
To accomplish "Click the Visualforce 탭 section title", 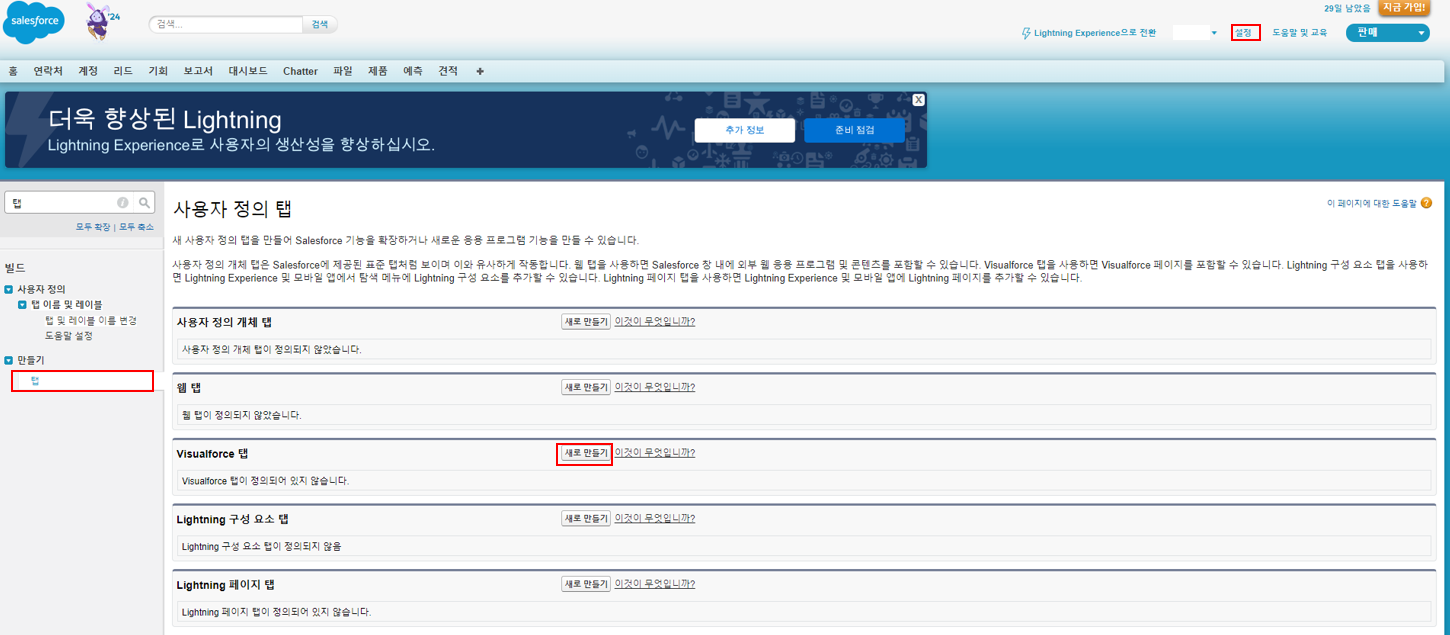I will 212,454.
